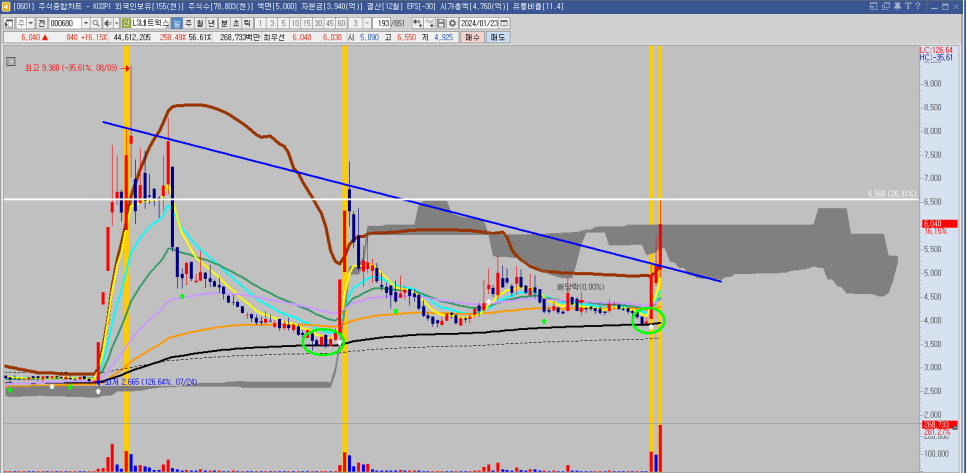The width and height of the screenshot is (966, 473).
Task: Click the 매도 sell button
Action: (497, 37)
